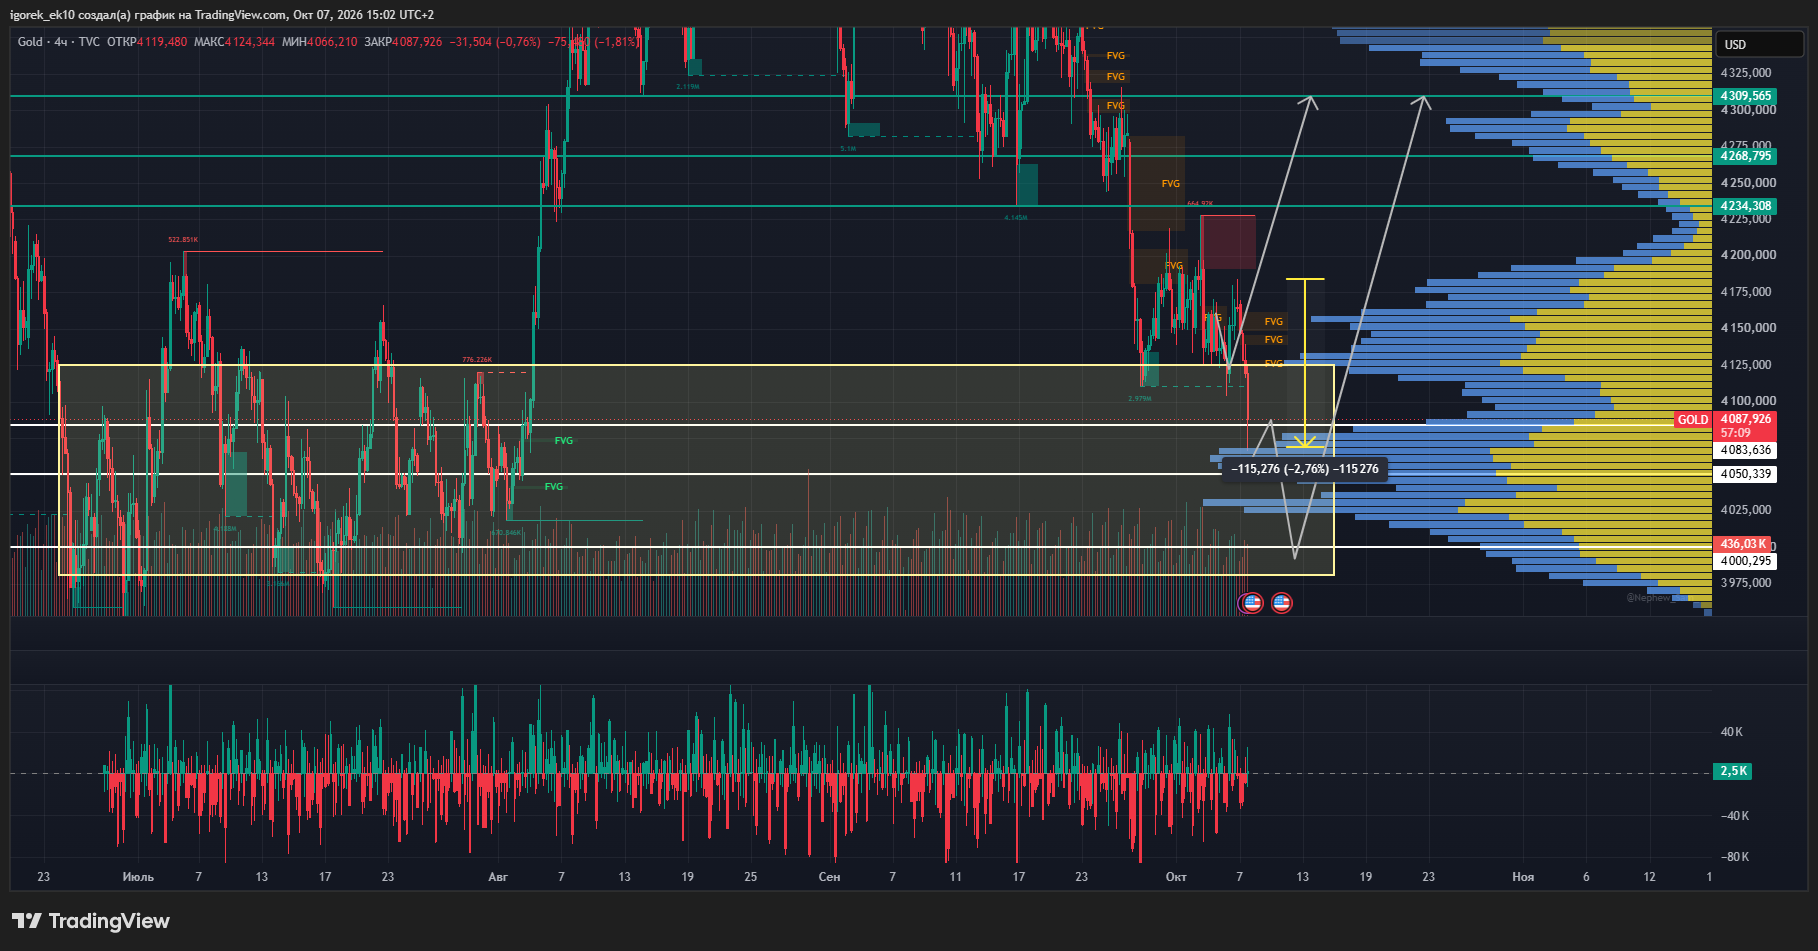
Task: Select the МАКС 4124,344 high value
Action: [234, 42]
